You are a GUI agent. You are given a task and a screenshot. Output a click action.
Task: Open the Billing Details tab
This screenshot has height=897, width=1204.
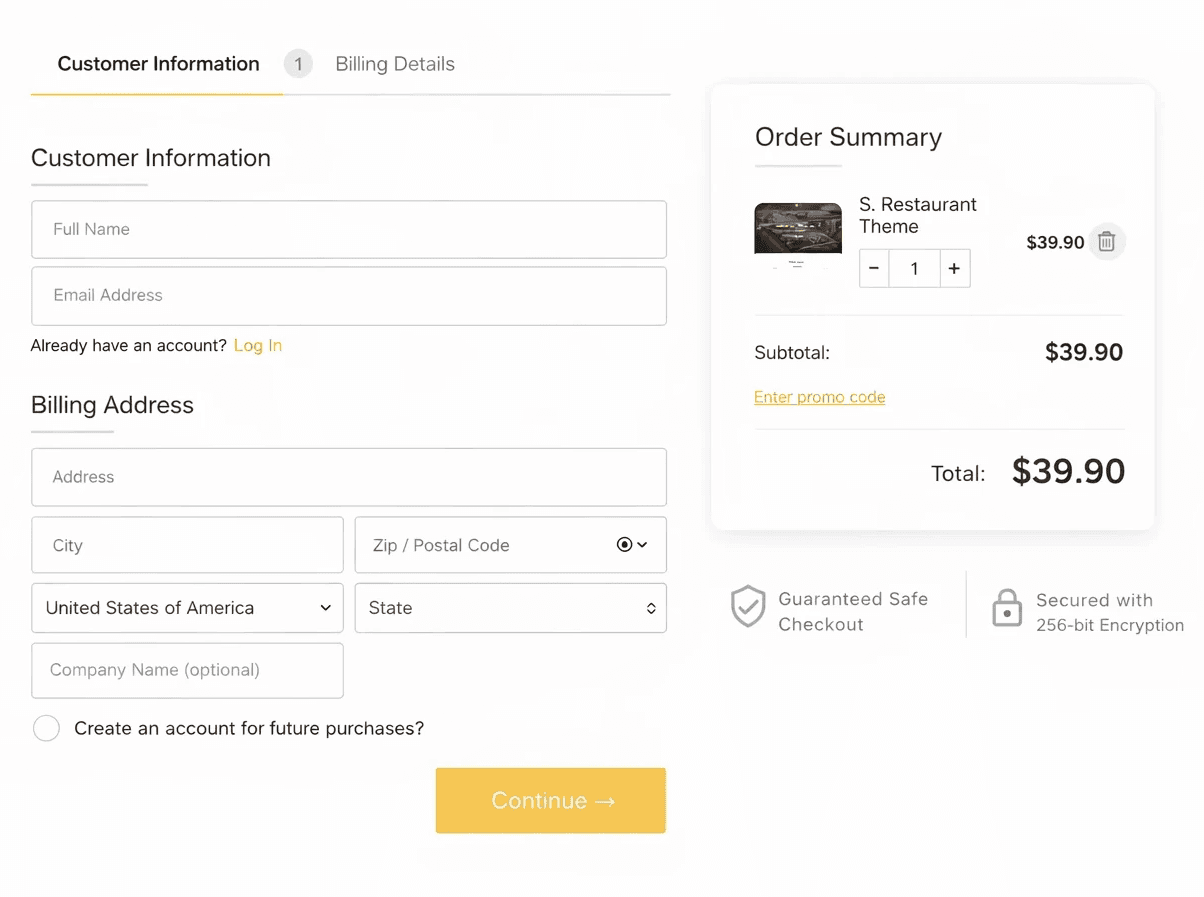(x=395, y=64)
